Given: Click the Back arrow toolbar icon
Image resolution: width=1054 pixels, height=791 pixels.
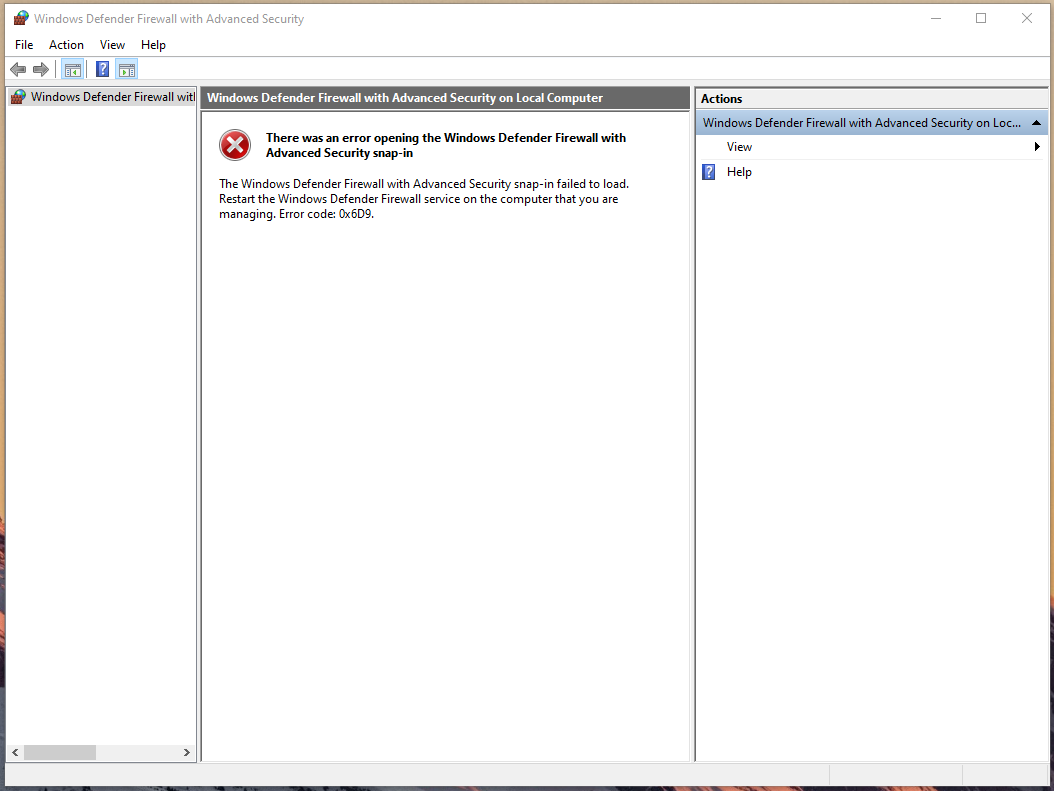Looking at the screenshot, I should click(x=18, y=69).
